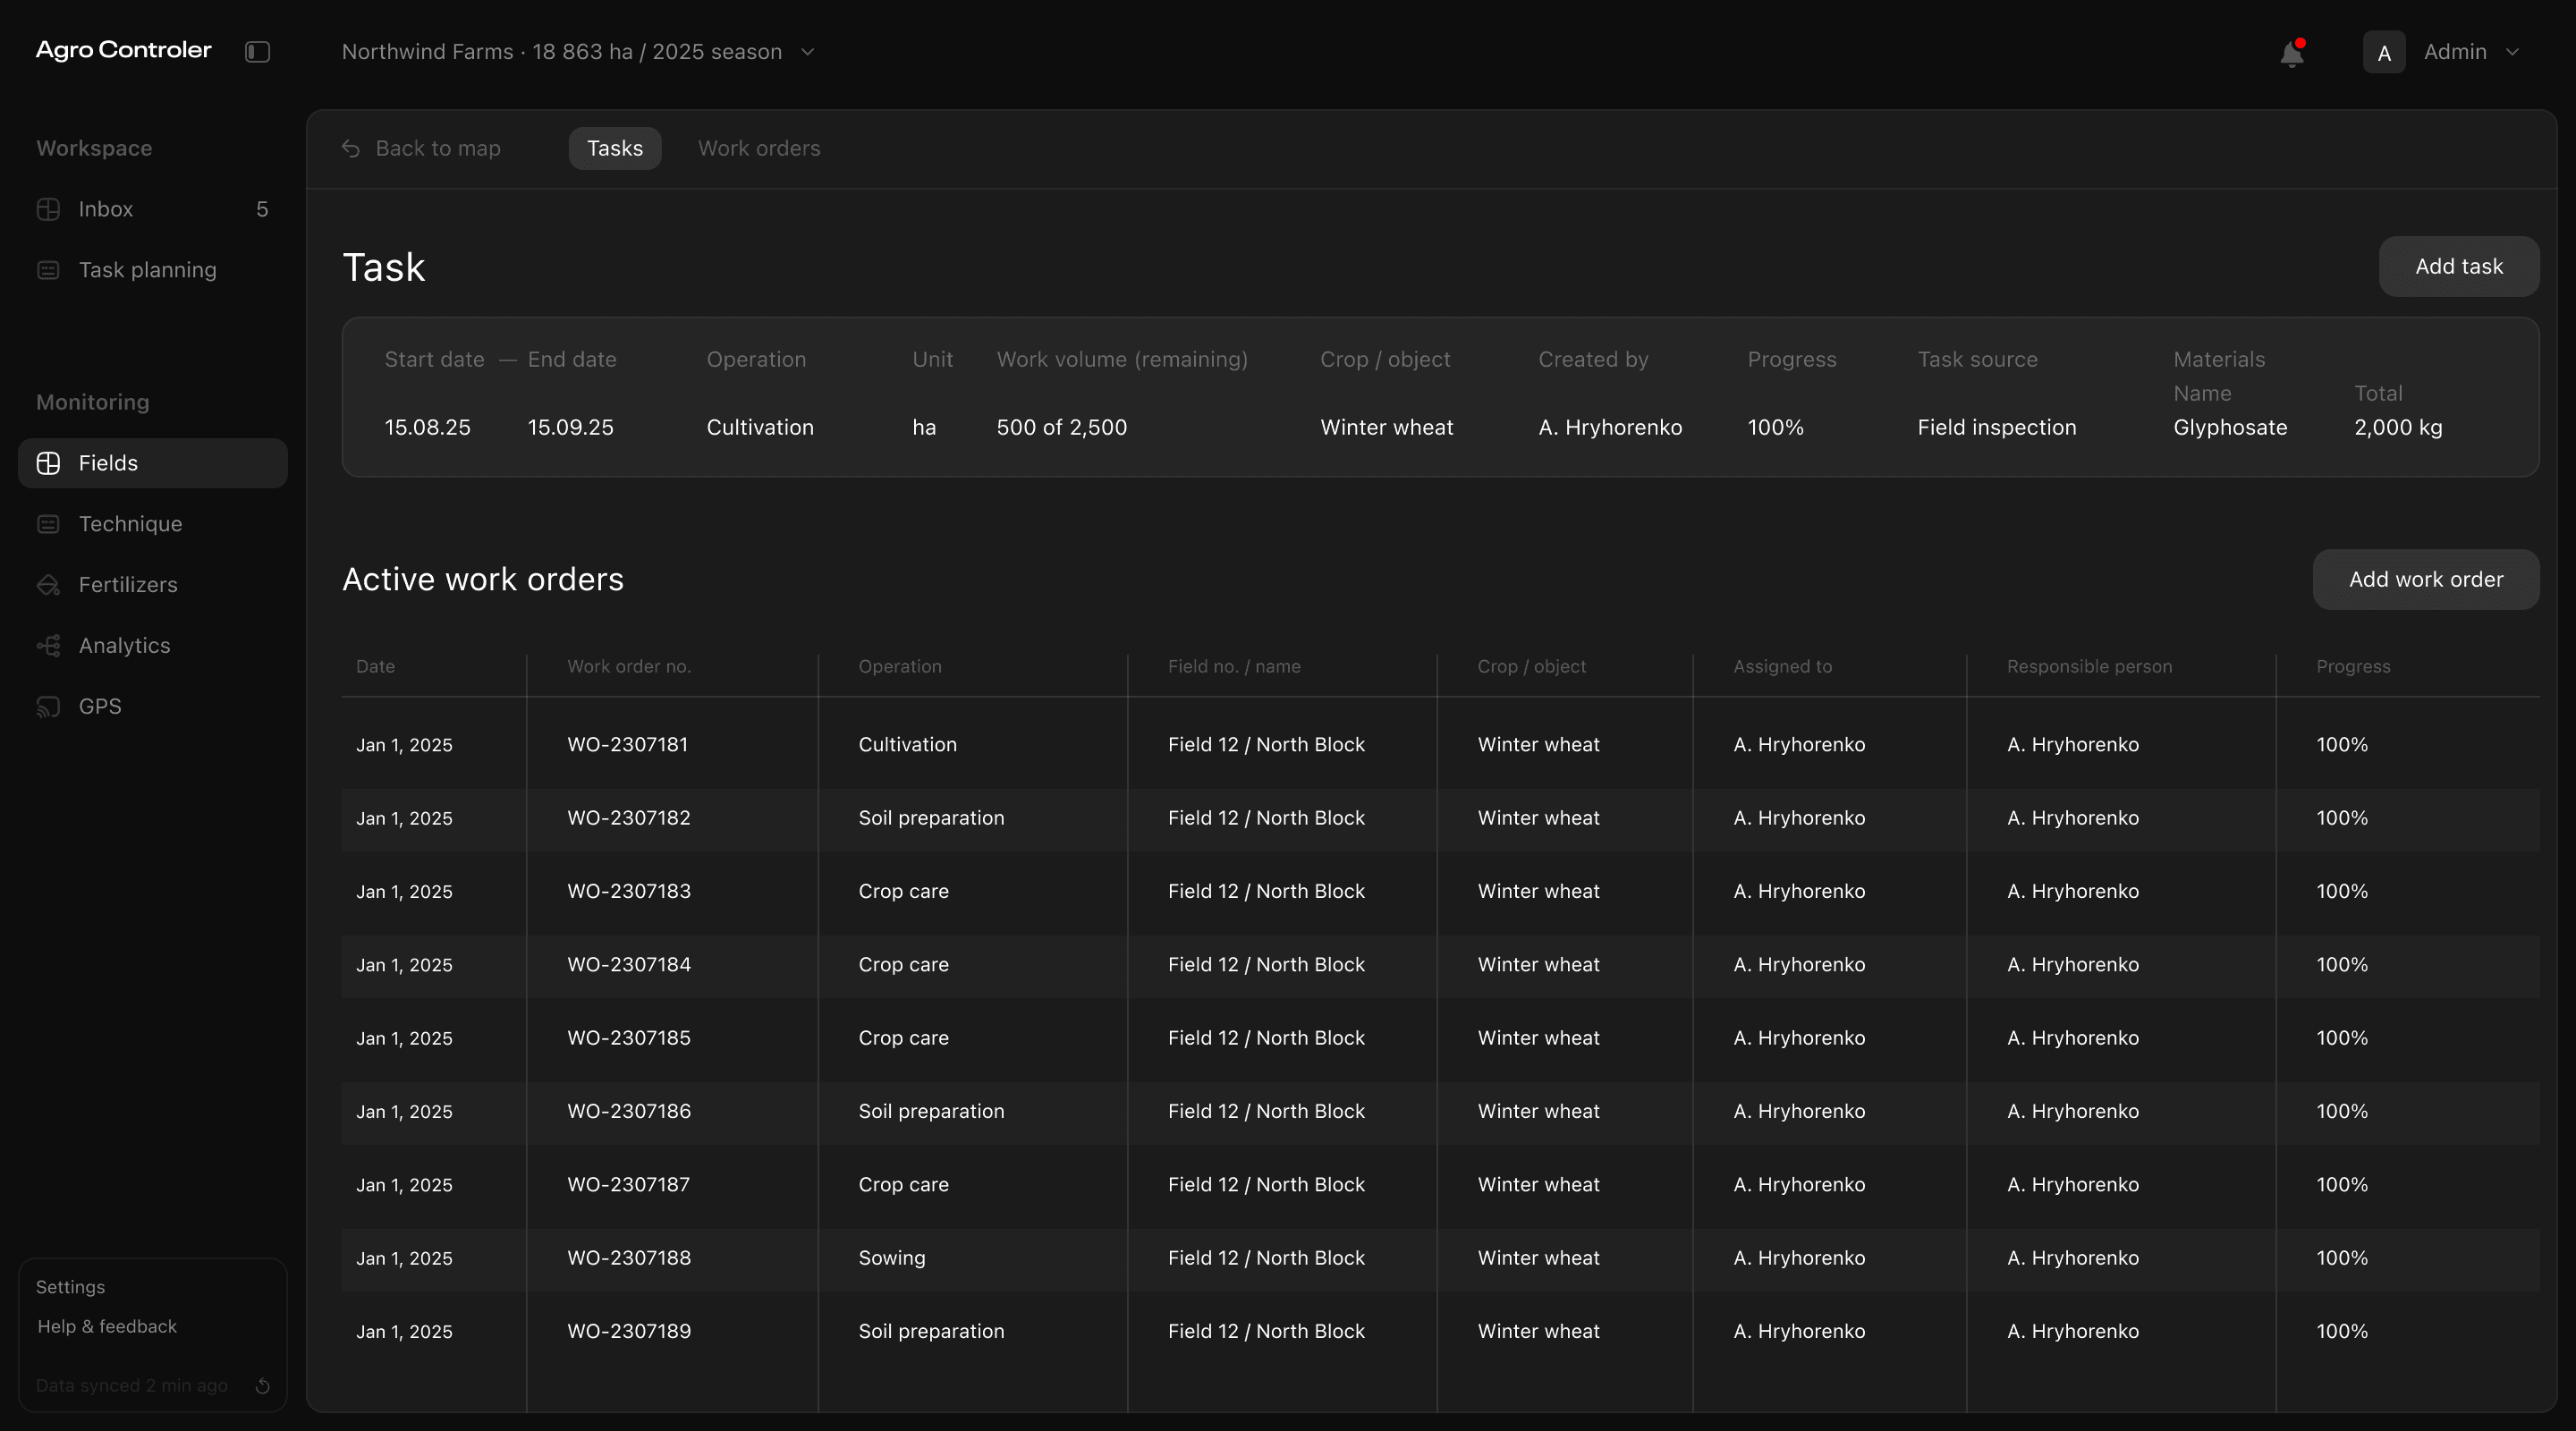Image resolution: width=2576 pixels, height=1431 pixels.
Task: Click the Inbox count badge 5
Action: click(x=262, y=209)
